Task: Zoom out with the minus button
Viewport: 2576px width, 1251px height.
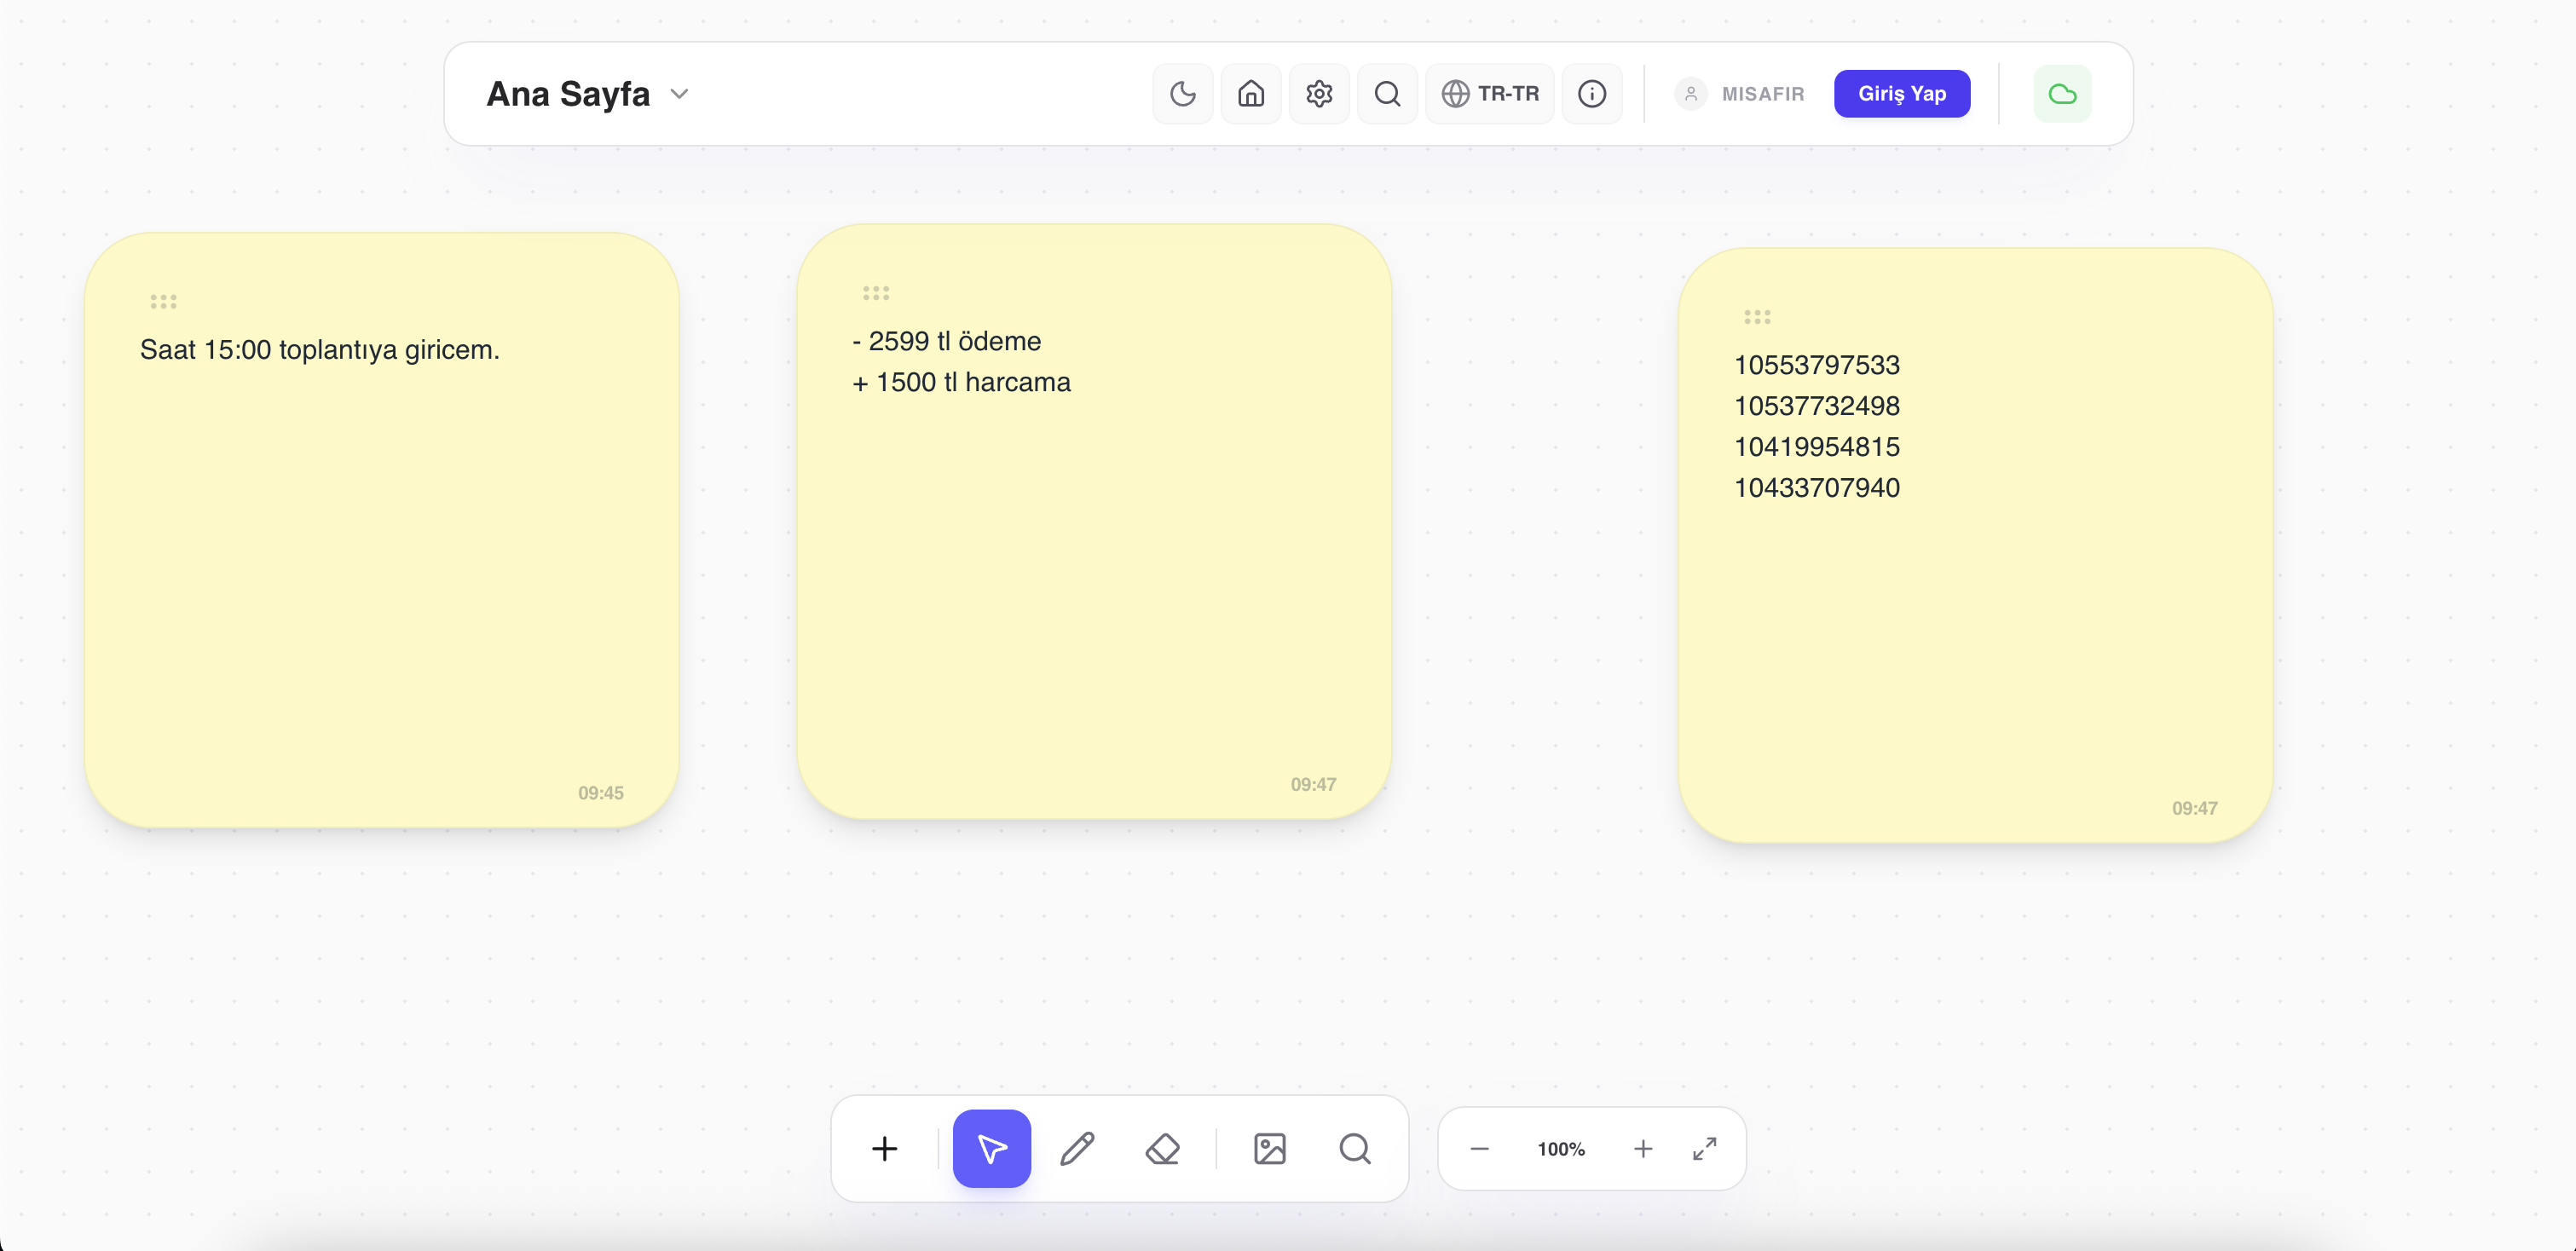Action: click(x=1479, y=1148)
